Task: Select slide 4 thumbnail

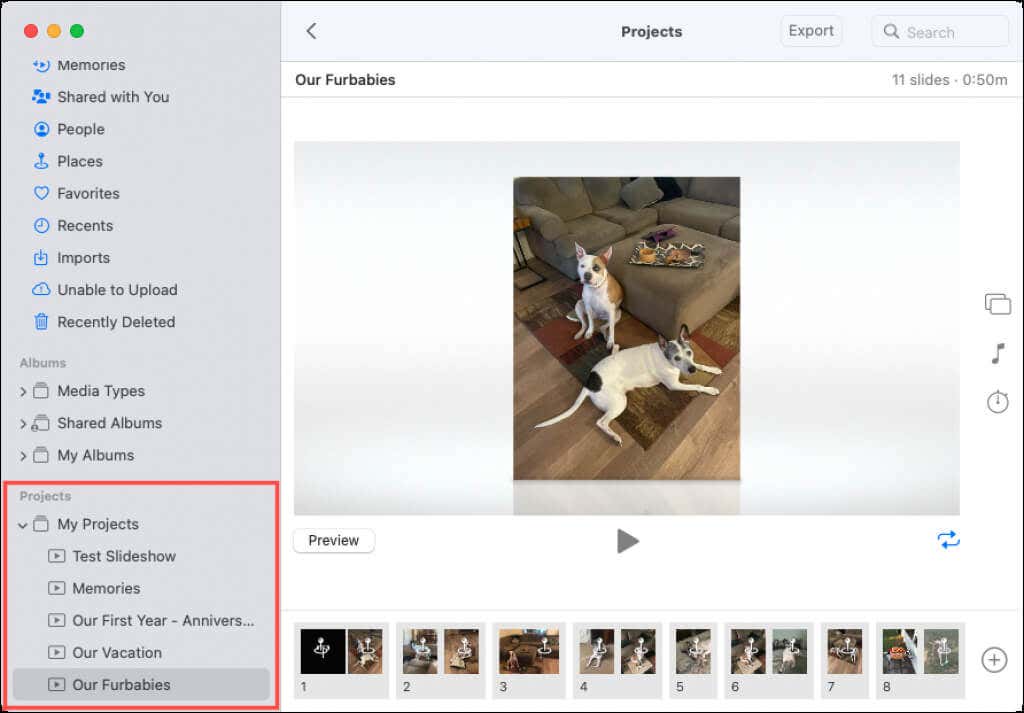Action: (617, 659)
